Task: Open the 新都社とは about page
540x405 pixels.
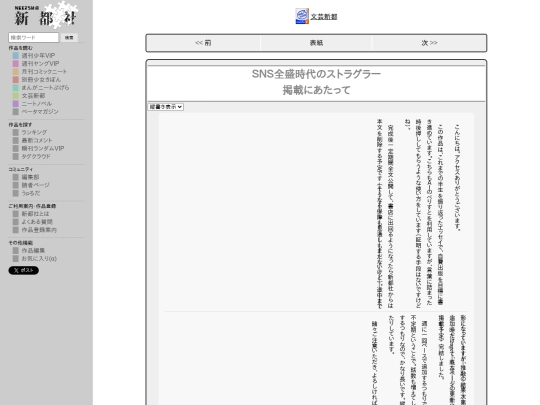Action: [x=35, y=214]
